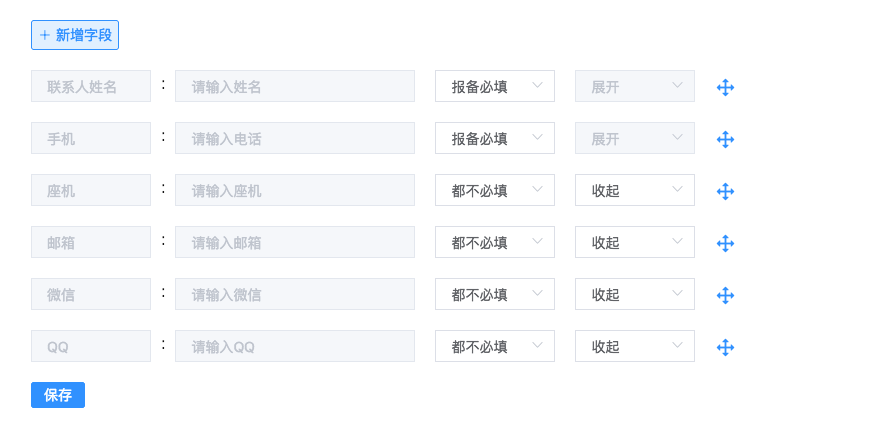Click the 请输入邮箱 input field
Viewport: 884px width, 423px height.
click(295, 242)
